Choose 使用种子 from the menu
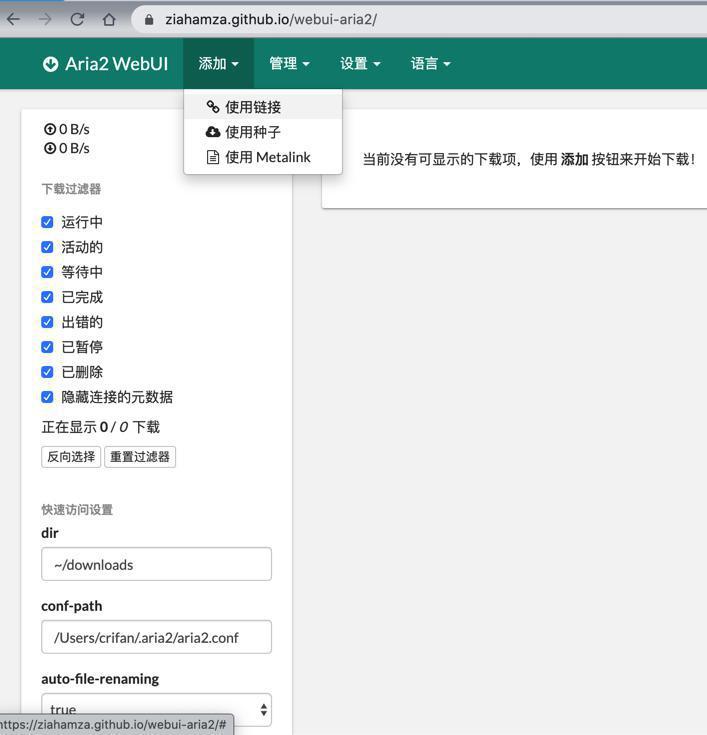The image size is (707, 735). click(263, 132)
